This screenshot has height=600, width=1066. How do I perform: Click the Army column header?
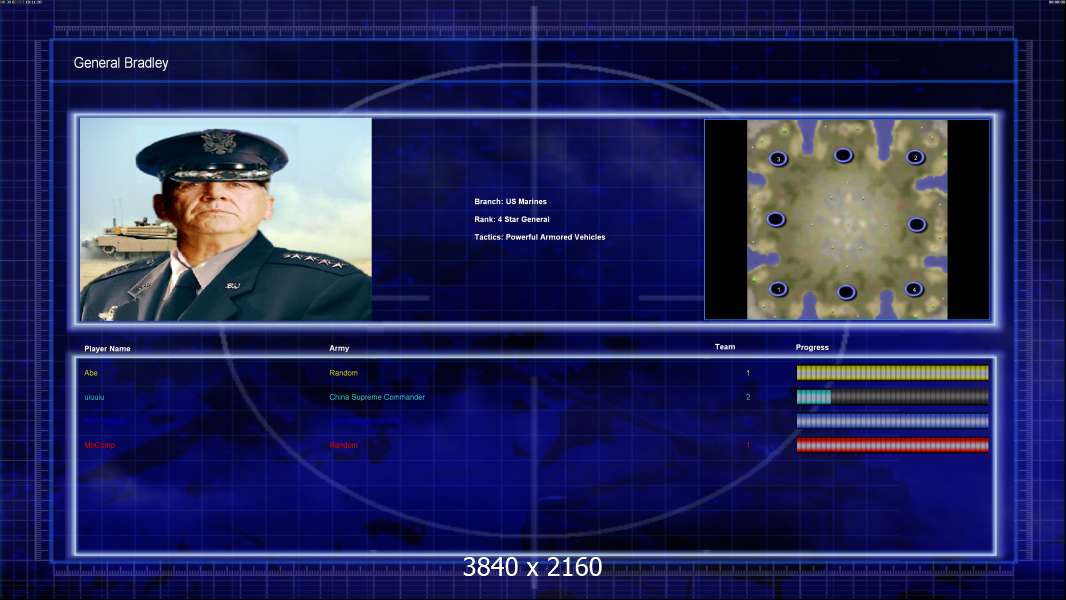[339, 348]
